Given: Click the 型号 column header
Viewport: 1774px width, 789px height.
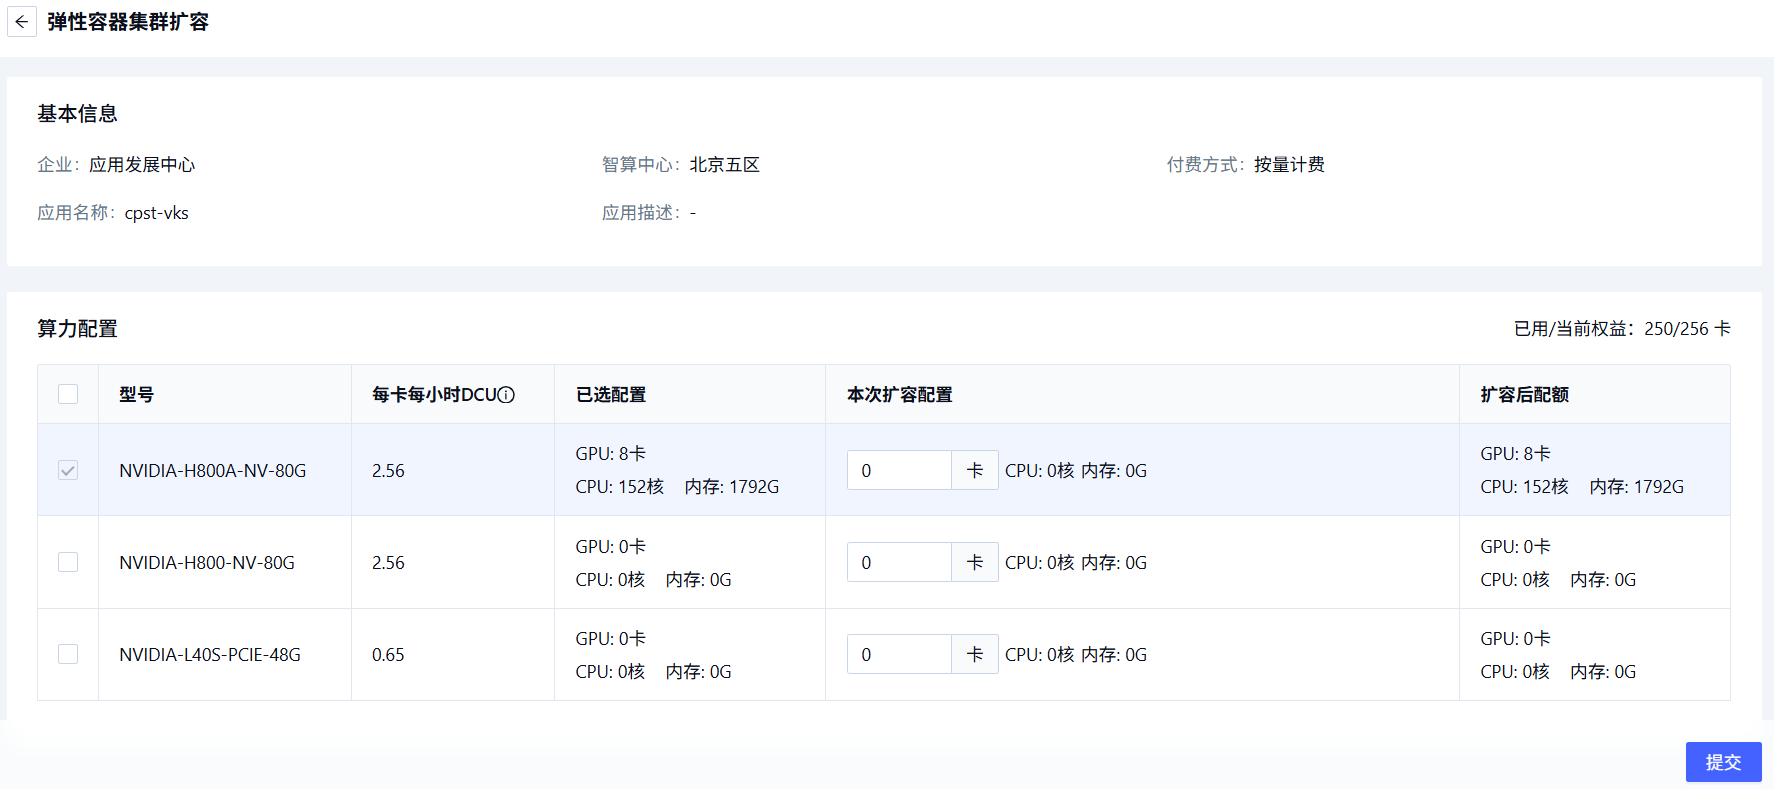Looking at the screenshot, I should tap(137, 395).
